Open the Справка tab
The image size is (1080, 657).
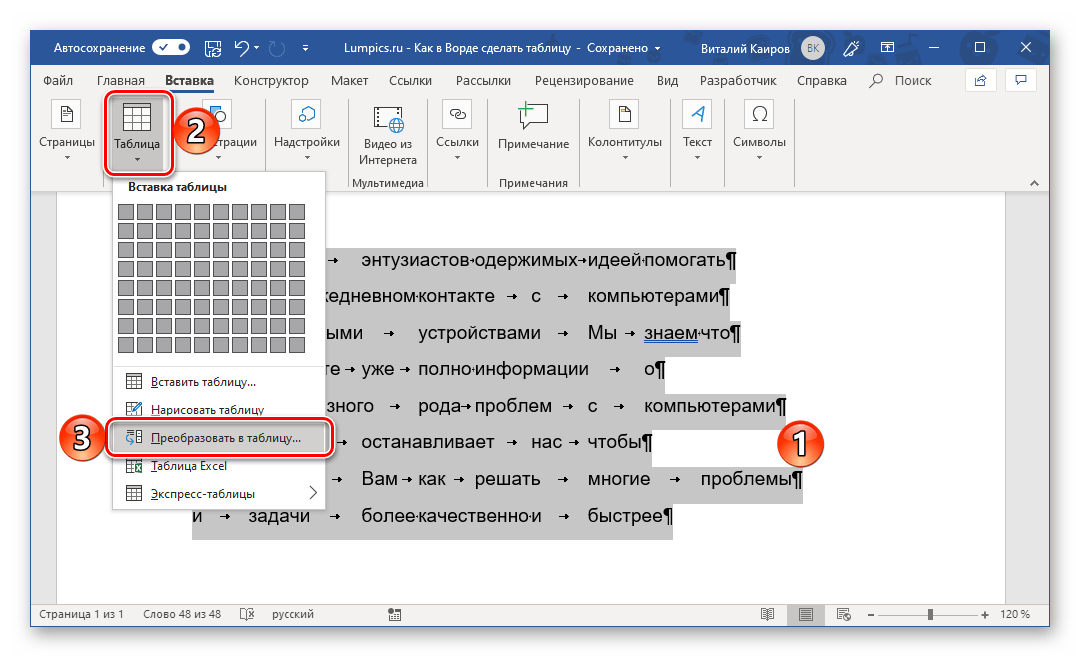tap(822, 81)
